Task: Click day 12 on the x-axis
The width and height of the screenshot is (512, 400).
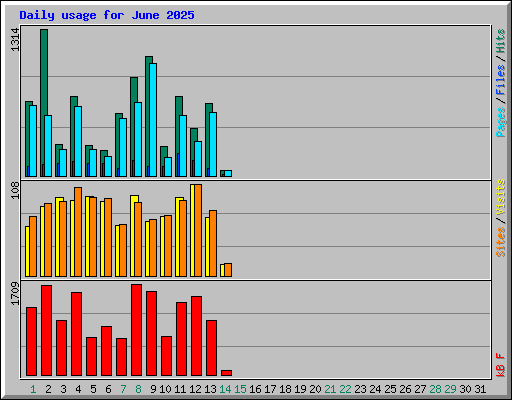Action: click(x=195, y=389)
